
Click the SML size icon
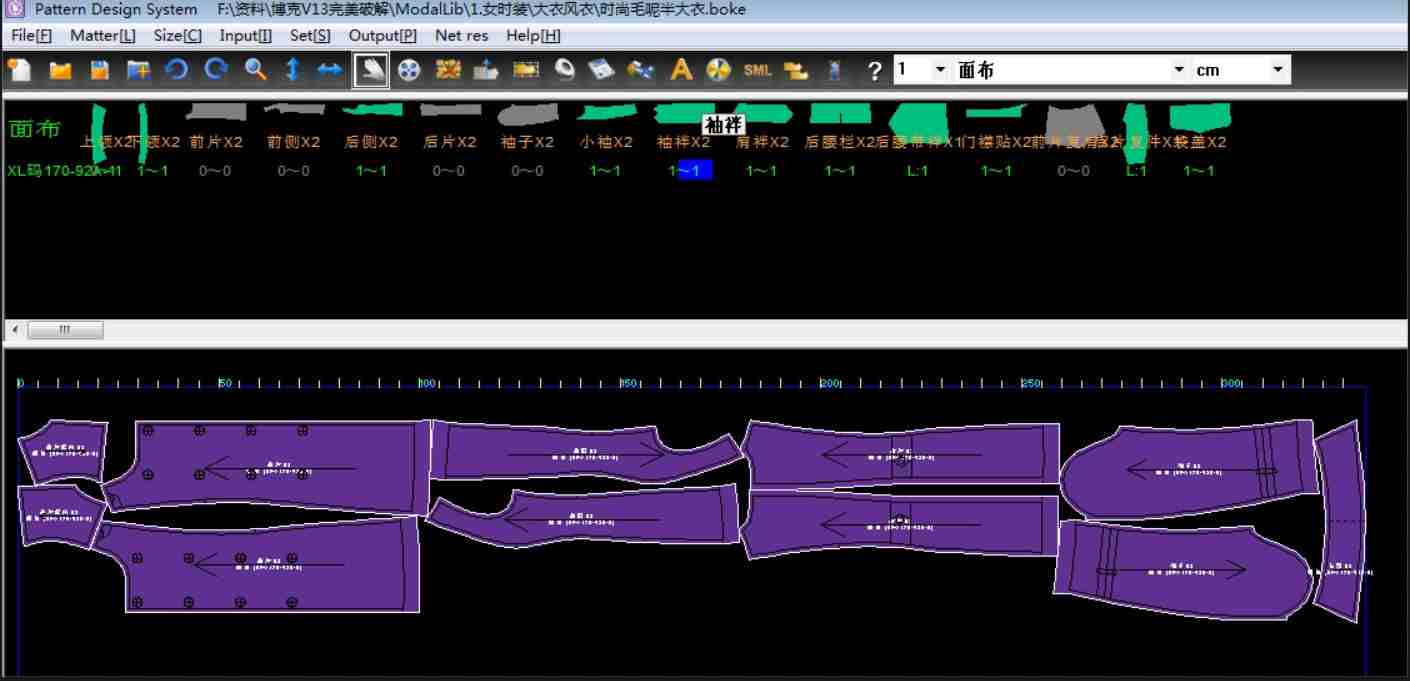coord(758,70)
